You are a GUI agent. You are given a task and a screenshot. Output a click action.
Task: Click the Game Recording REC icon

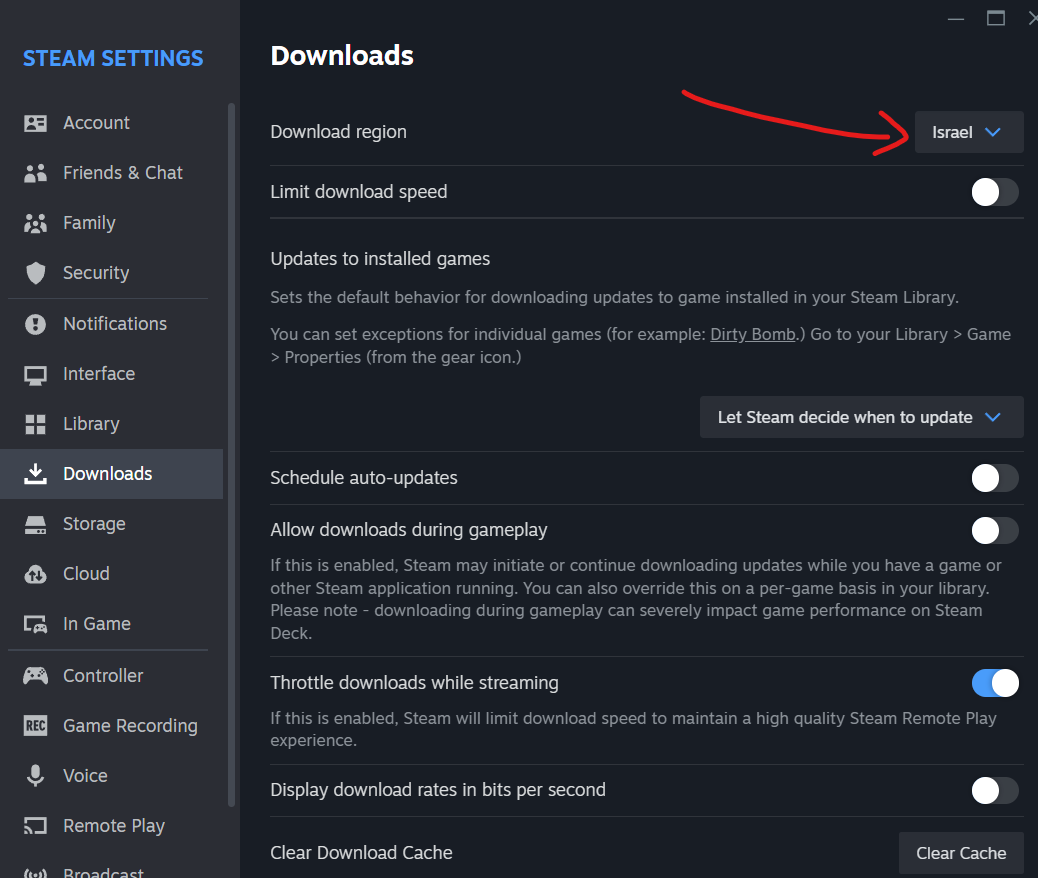(35, 726)
